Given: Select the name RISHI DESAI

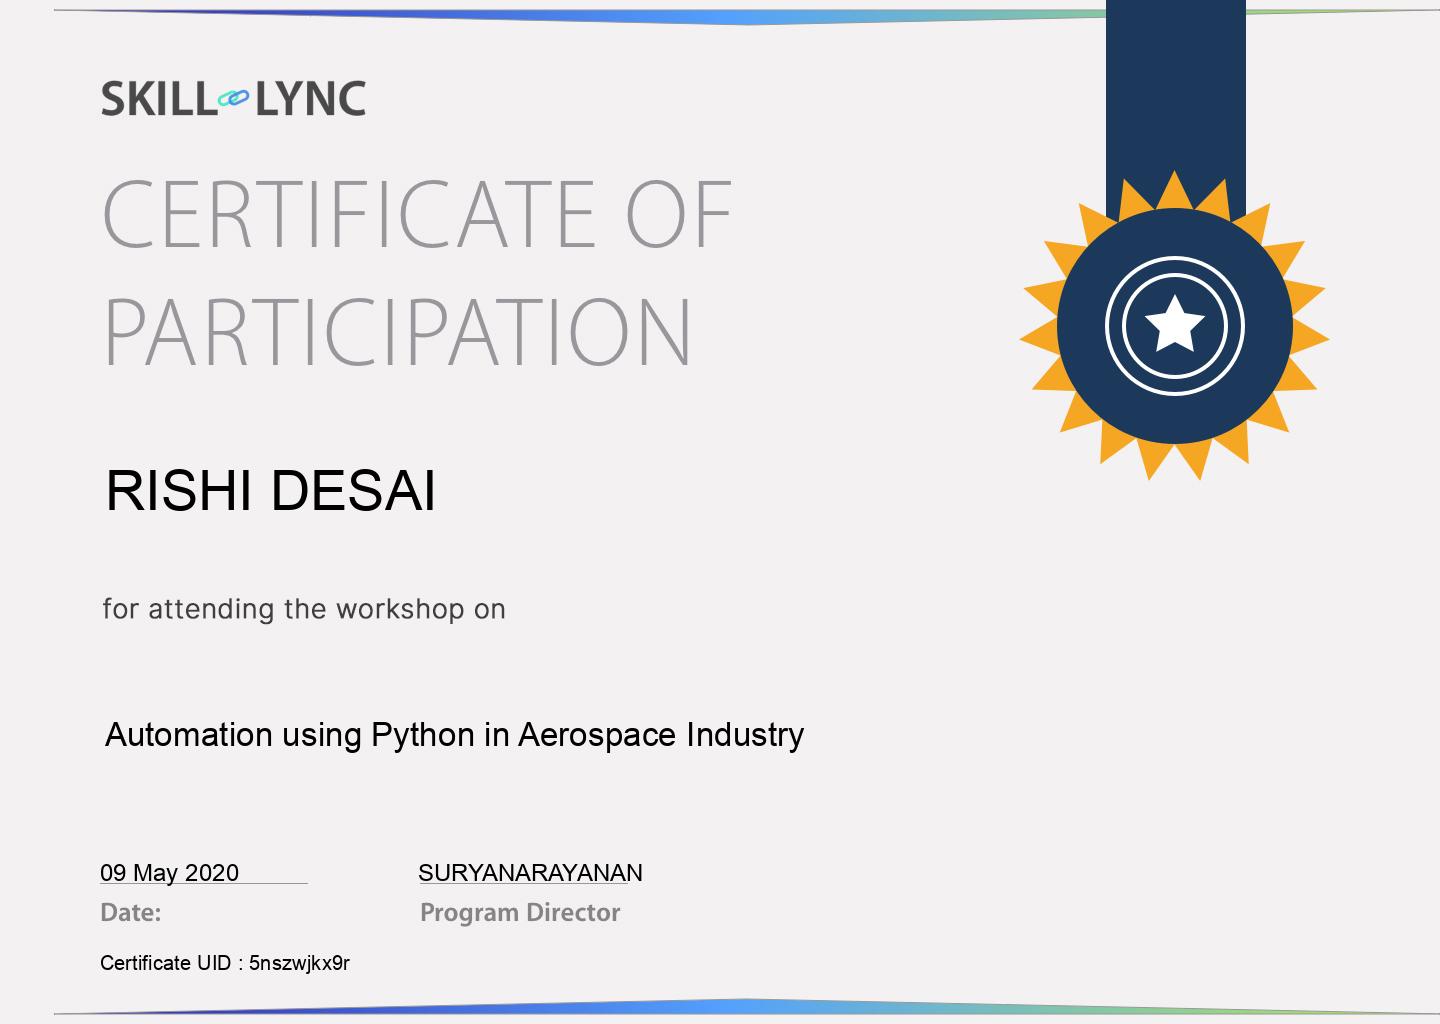Looking at the screenshot, I should click(x=270, y=489).
